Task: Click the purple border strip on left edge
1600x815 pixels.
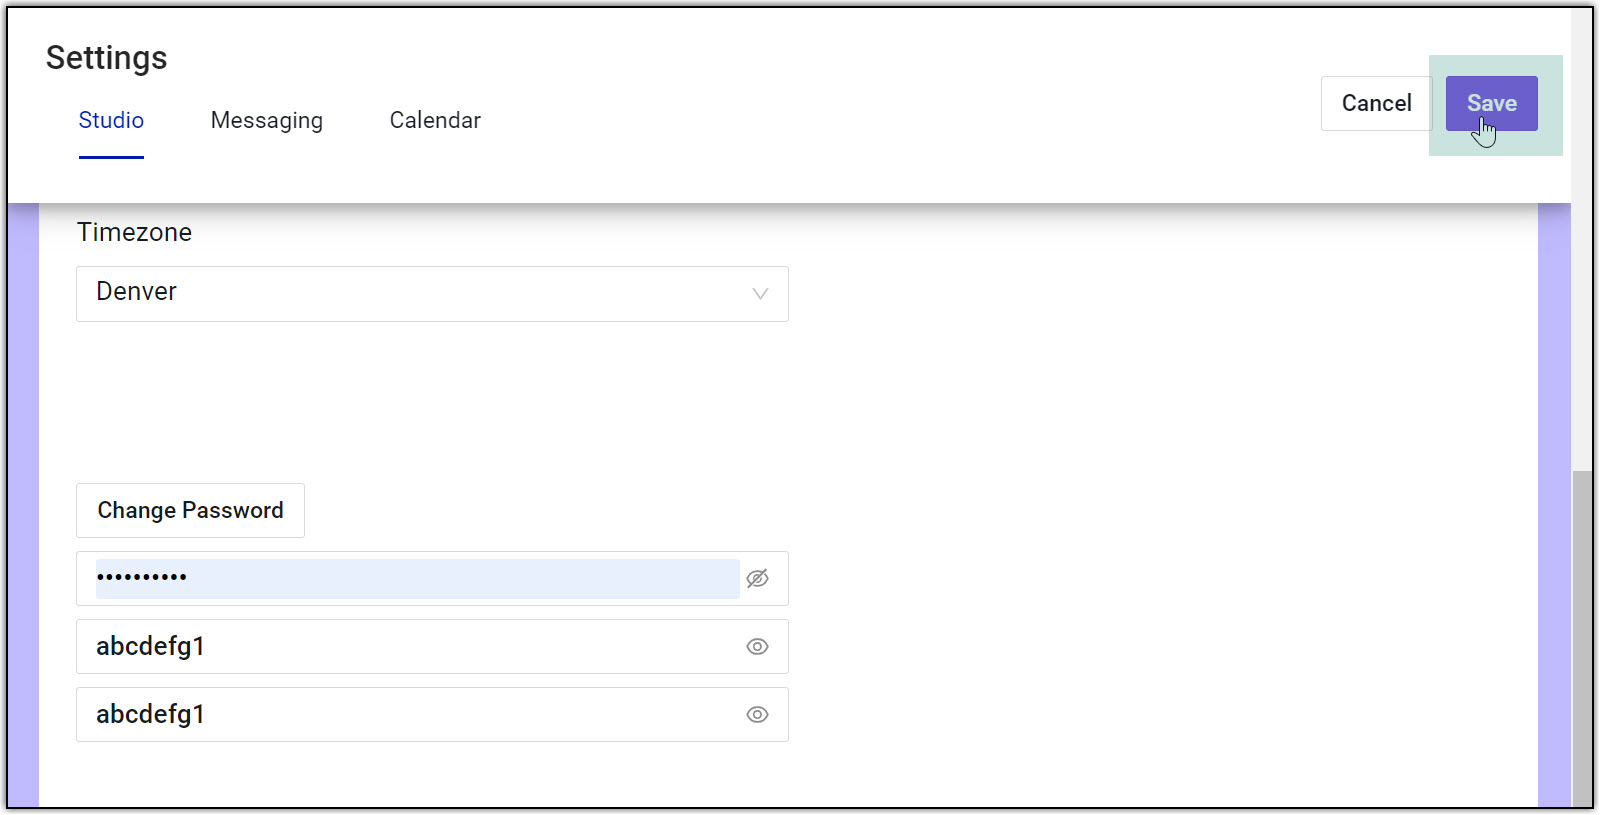Action: coord(23,500)
